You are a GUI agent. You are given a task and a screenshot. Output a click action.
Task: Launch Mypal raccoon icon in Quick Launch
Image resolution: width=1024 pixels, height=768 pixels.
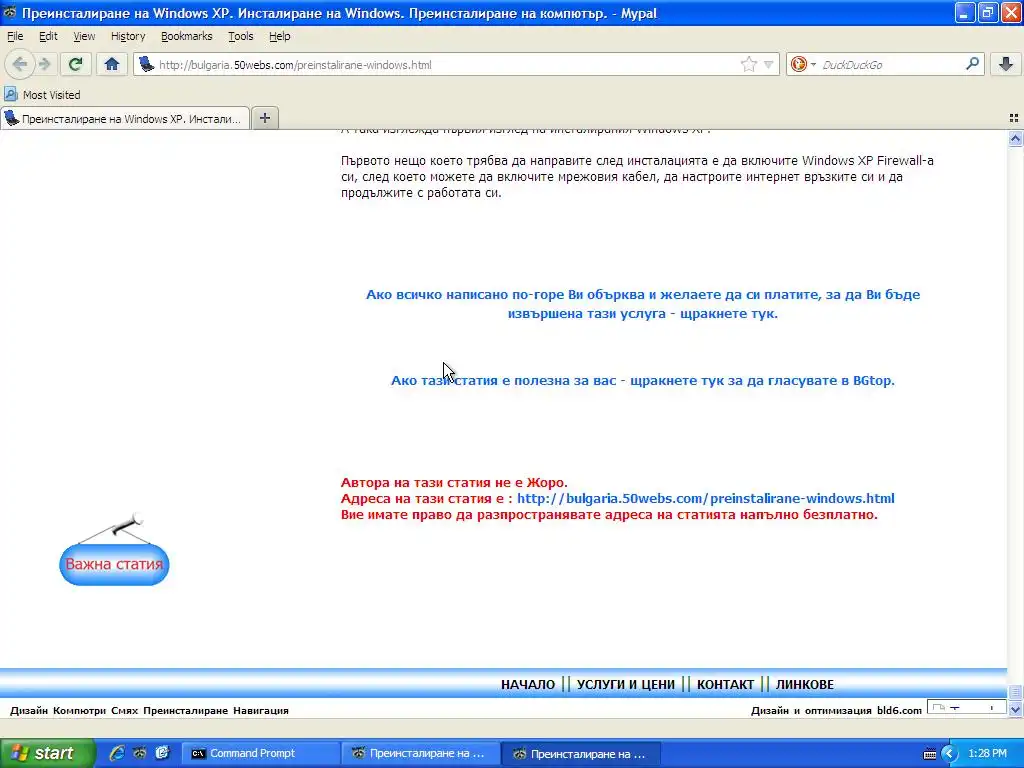coord(140,753)
